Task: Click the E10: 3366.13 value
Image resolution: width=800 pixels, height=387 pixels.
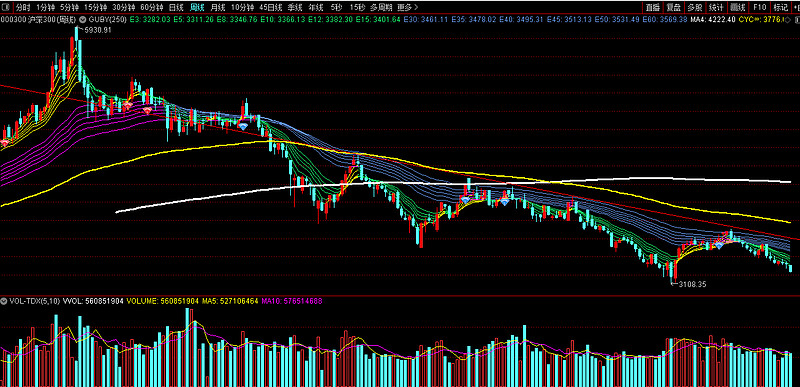Action: [x=282, y=19]
